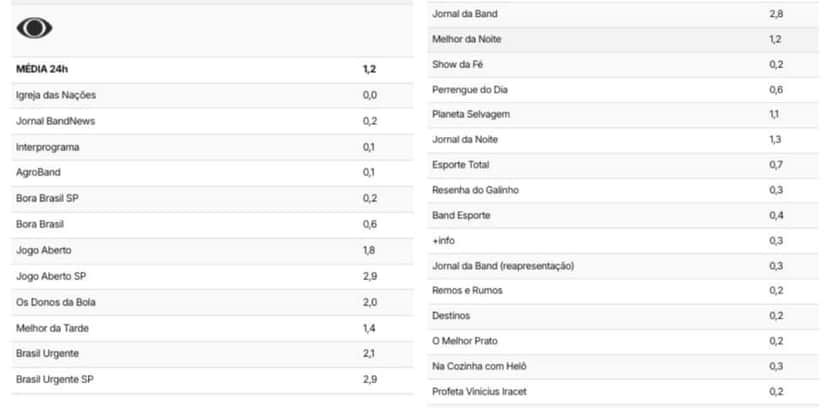This screenshot has height=414, width=828.
Task: Click the Brasil Urgente SP row
Action: click(x=212, y=380)
